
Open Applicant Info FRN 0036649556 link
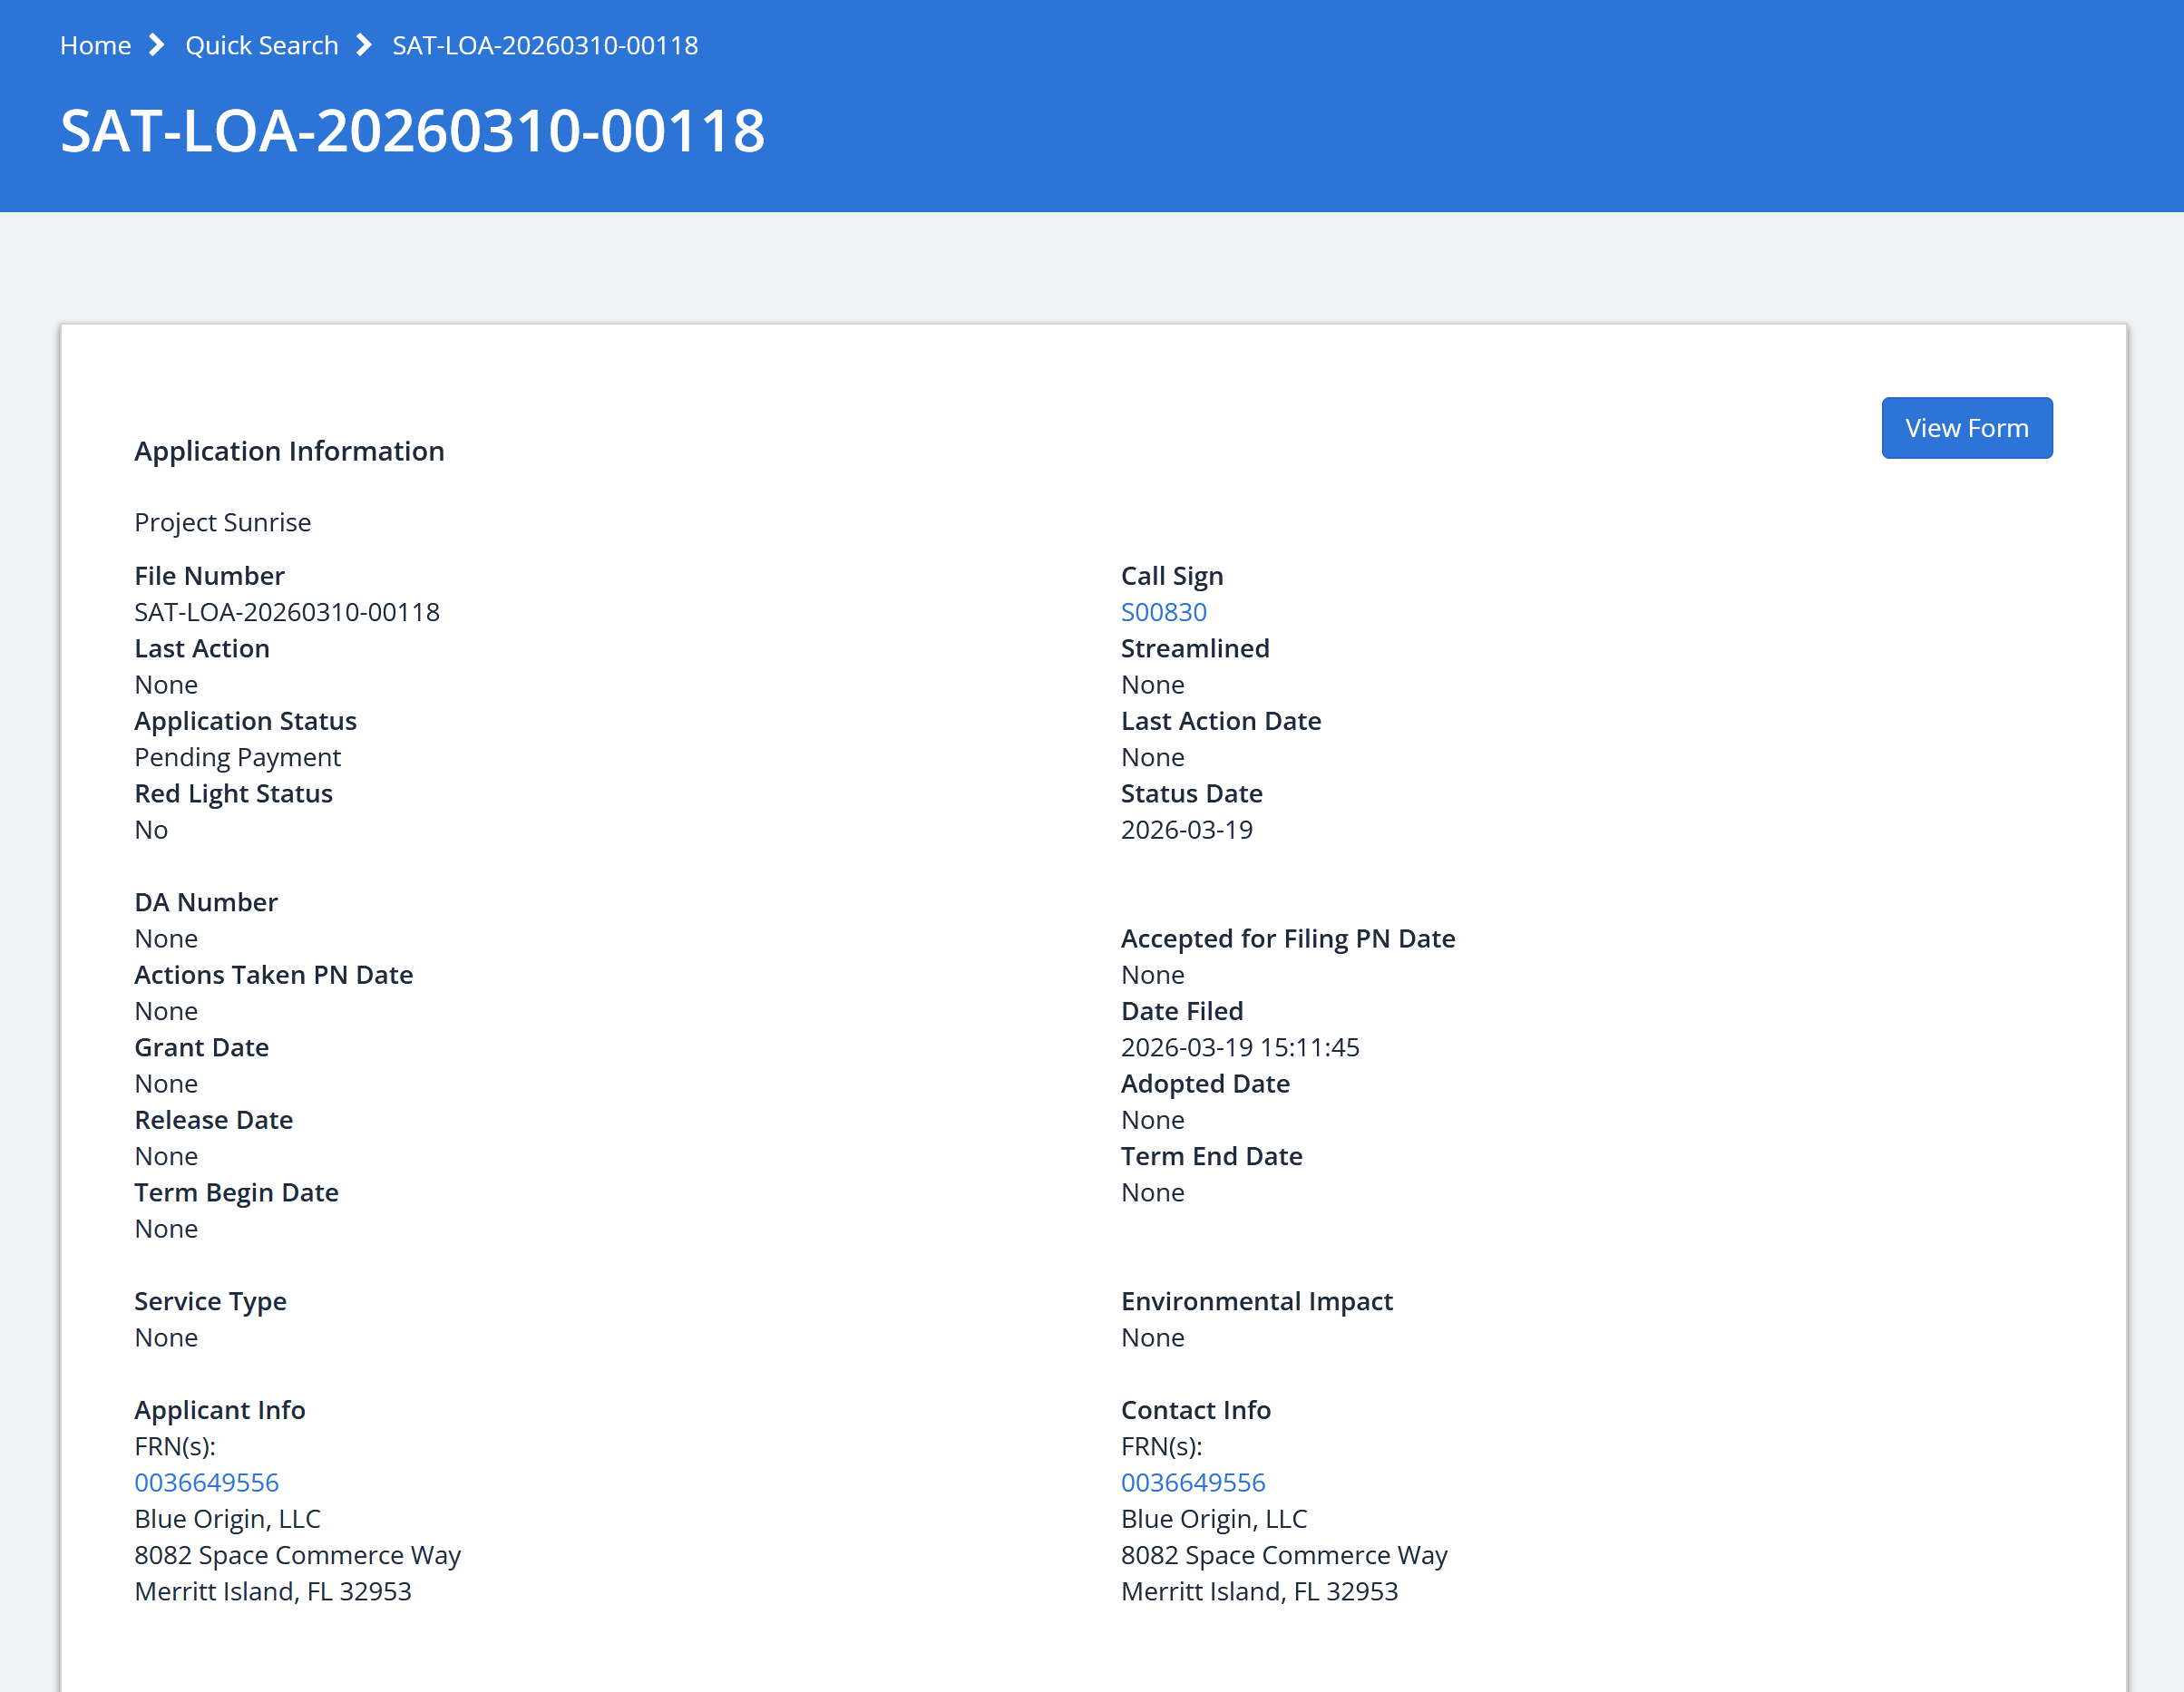(x=206, y=1482)
